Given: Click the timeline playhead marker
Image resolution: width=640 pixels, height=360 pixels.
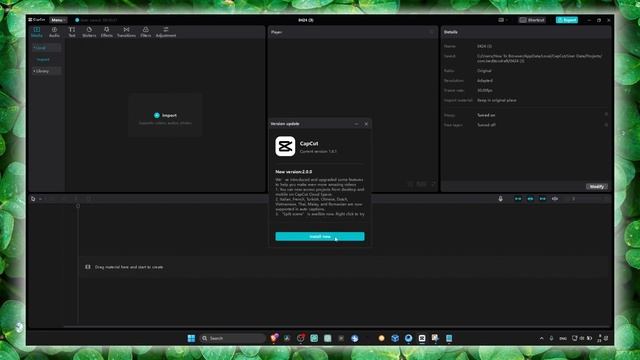Looking at the screenshot, I should click(78, 206).
